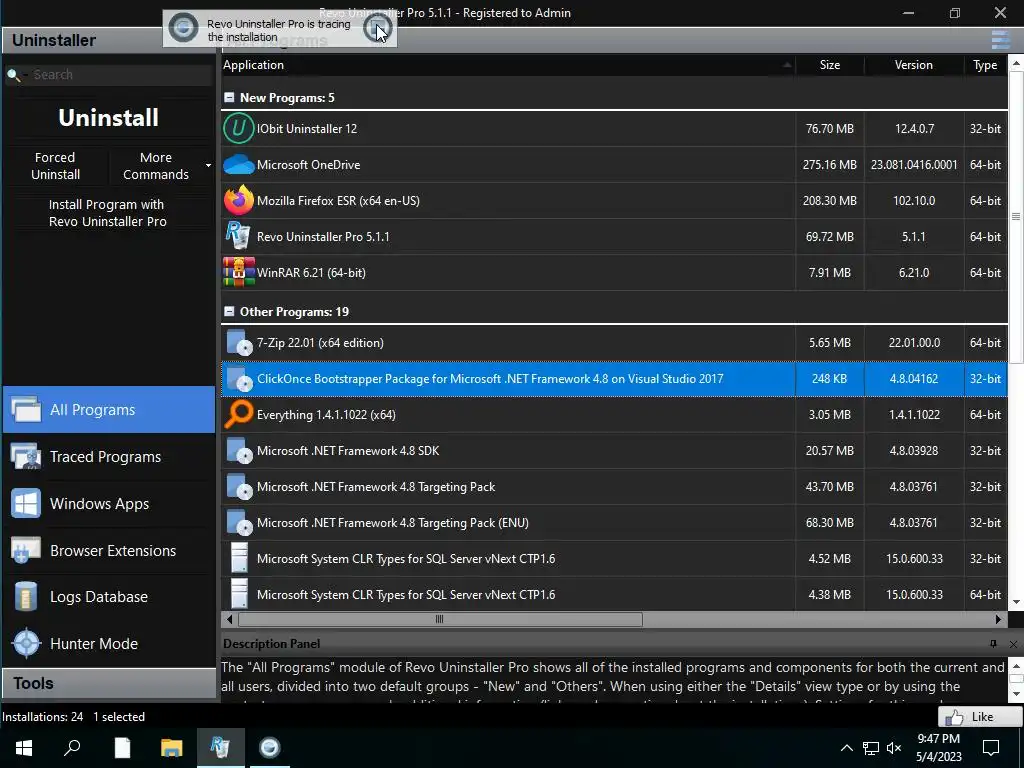The height and width of the screenshot is (768, 1024).
Task: Click the Size column header
Action: pos(829,65)
